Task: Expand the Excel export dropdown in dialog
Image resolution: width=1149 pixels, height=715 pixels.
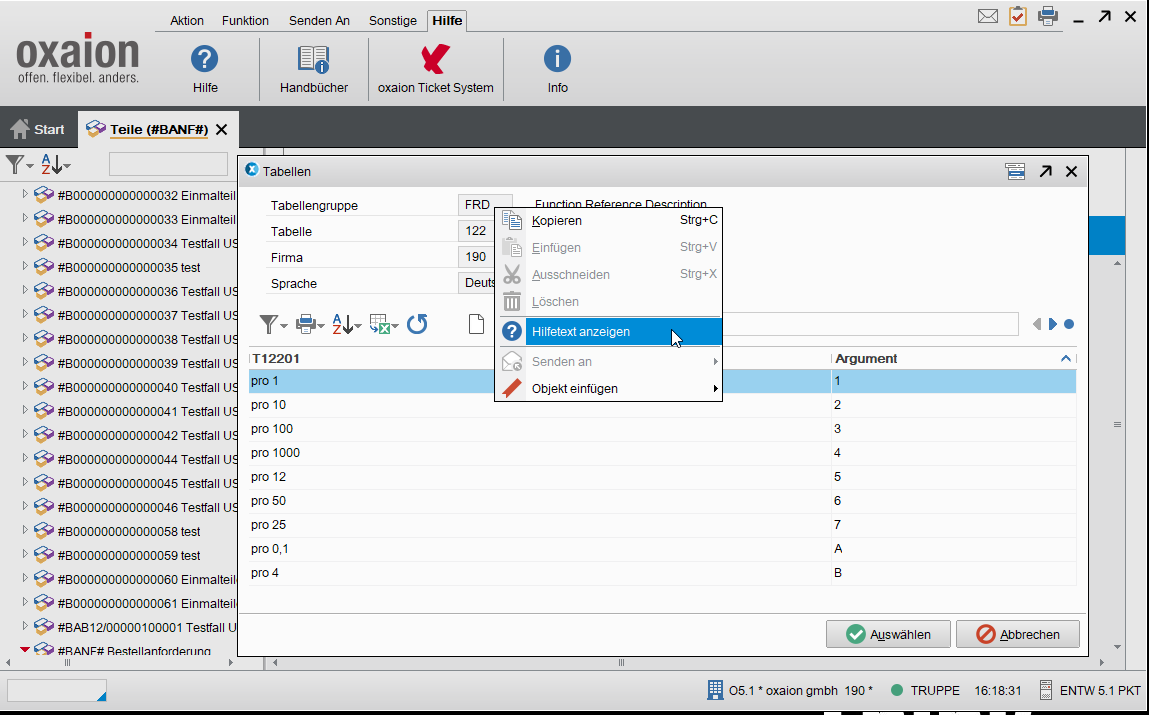Action: pyautogui.click(x=383, y=324)
